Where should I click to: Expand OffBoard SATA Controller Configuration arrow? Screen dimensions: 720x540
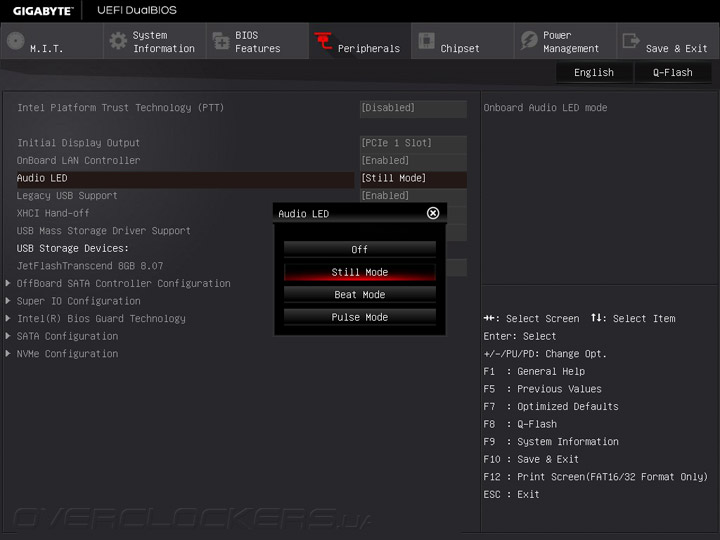(8, 283)
